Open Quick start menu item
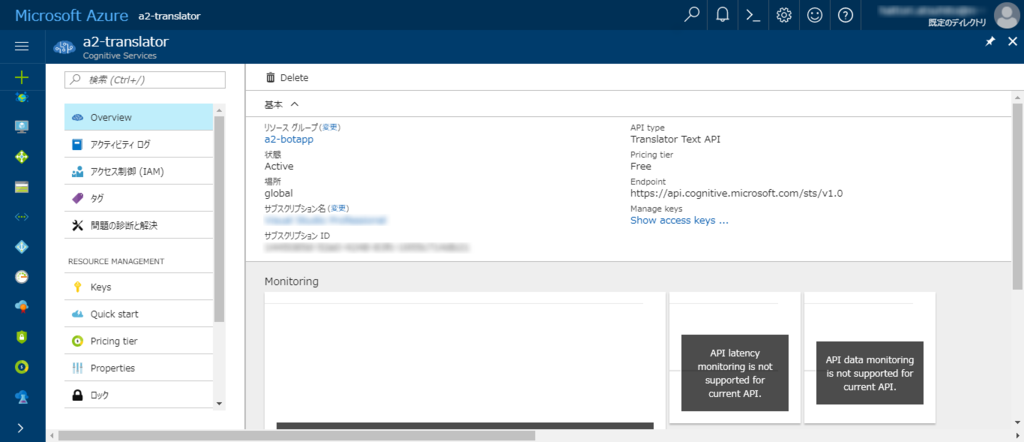1024x442 pixels. point(138,314)
